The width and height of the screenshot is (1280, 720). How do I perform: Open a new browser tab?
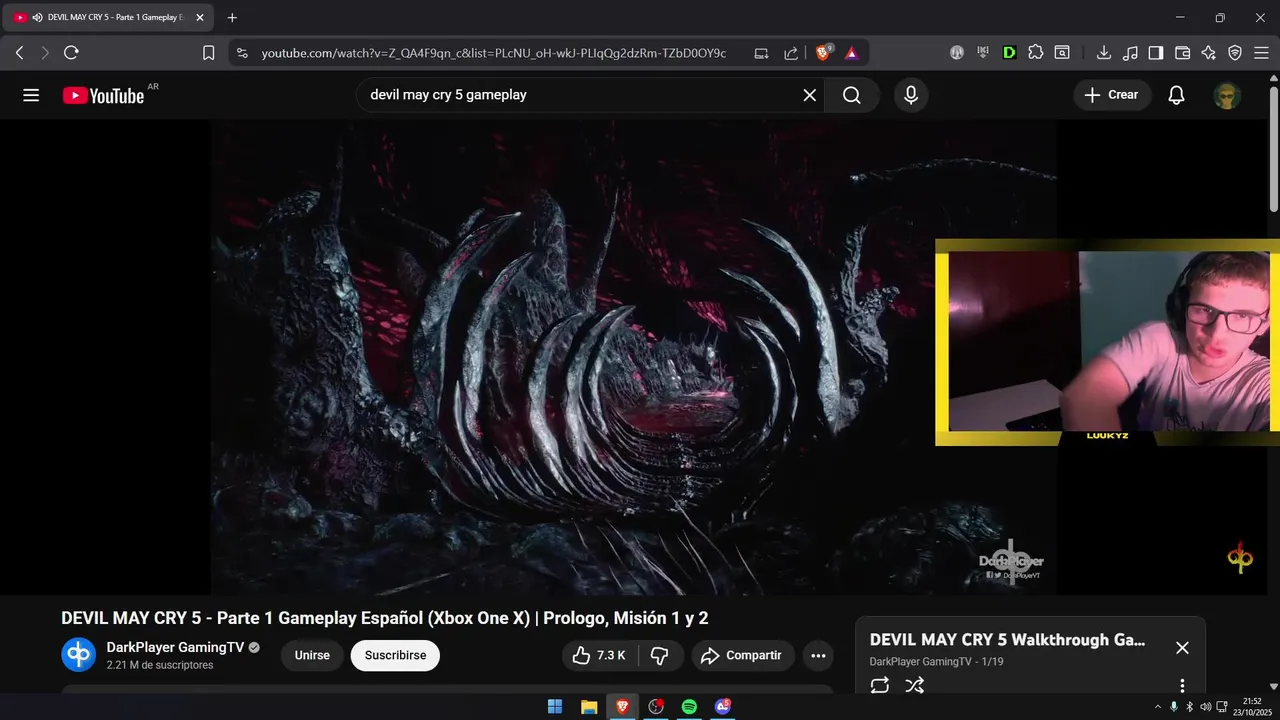[x=232, y=18]
